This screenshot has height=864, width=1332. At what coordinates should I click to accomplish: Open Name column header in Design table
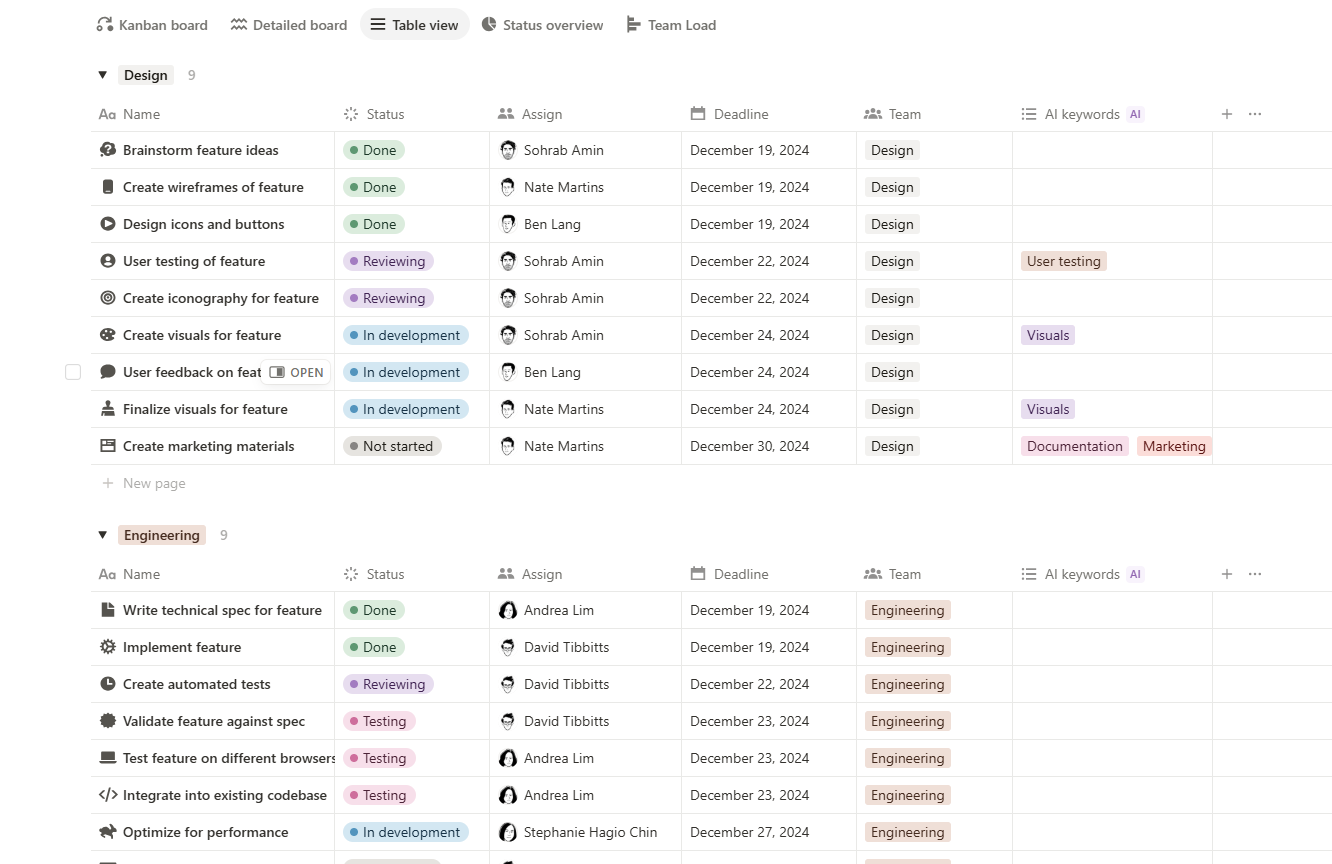pos(212,114)
